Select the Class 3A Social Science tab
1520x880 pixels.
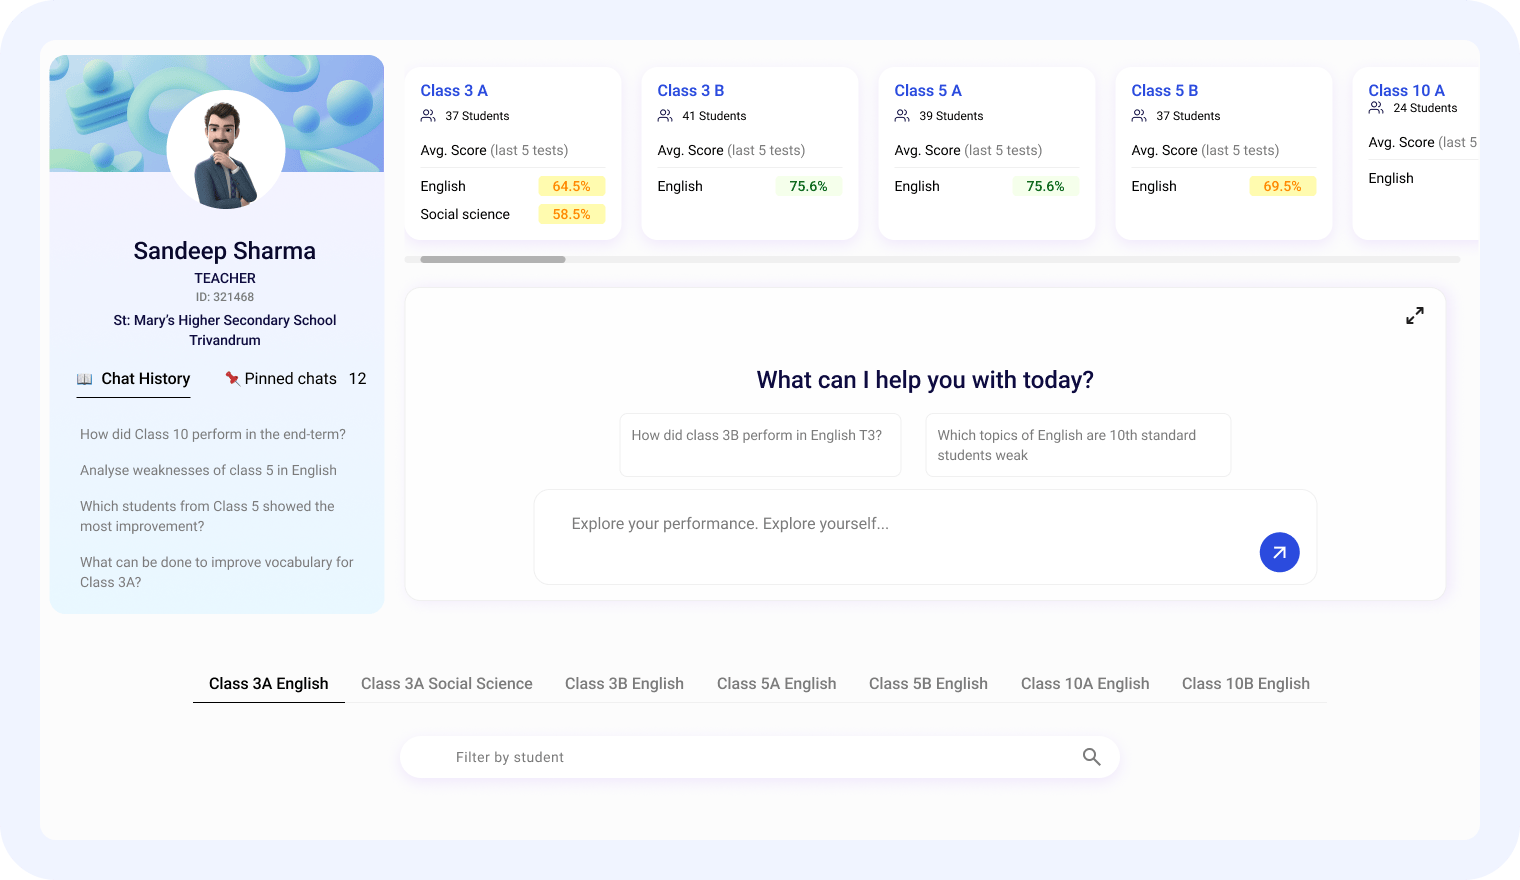(446, 684)
